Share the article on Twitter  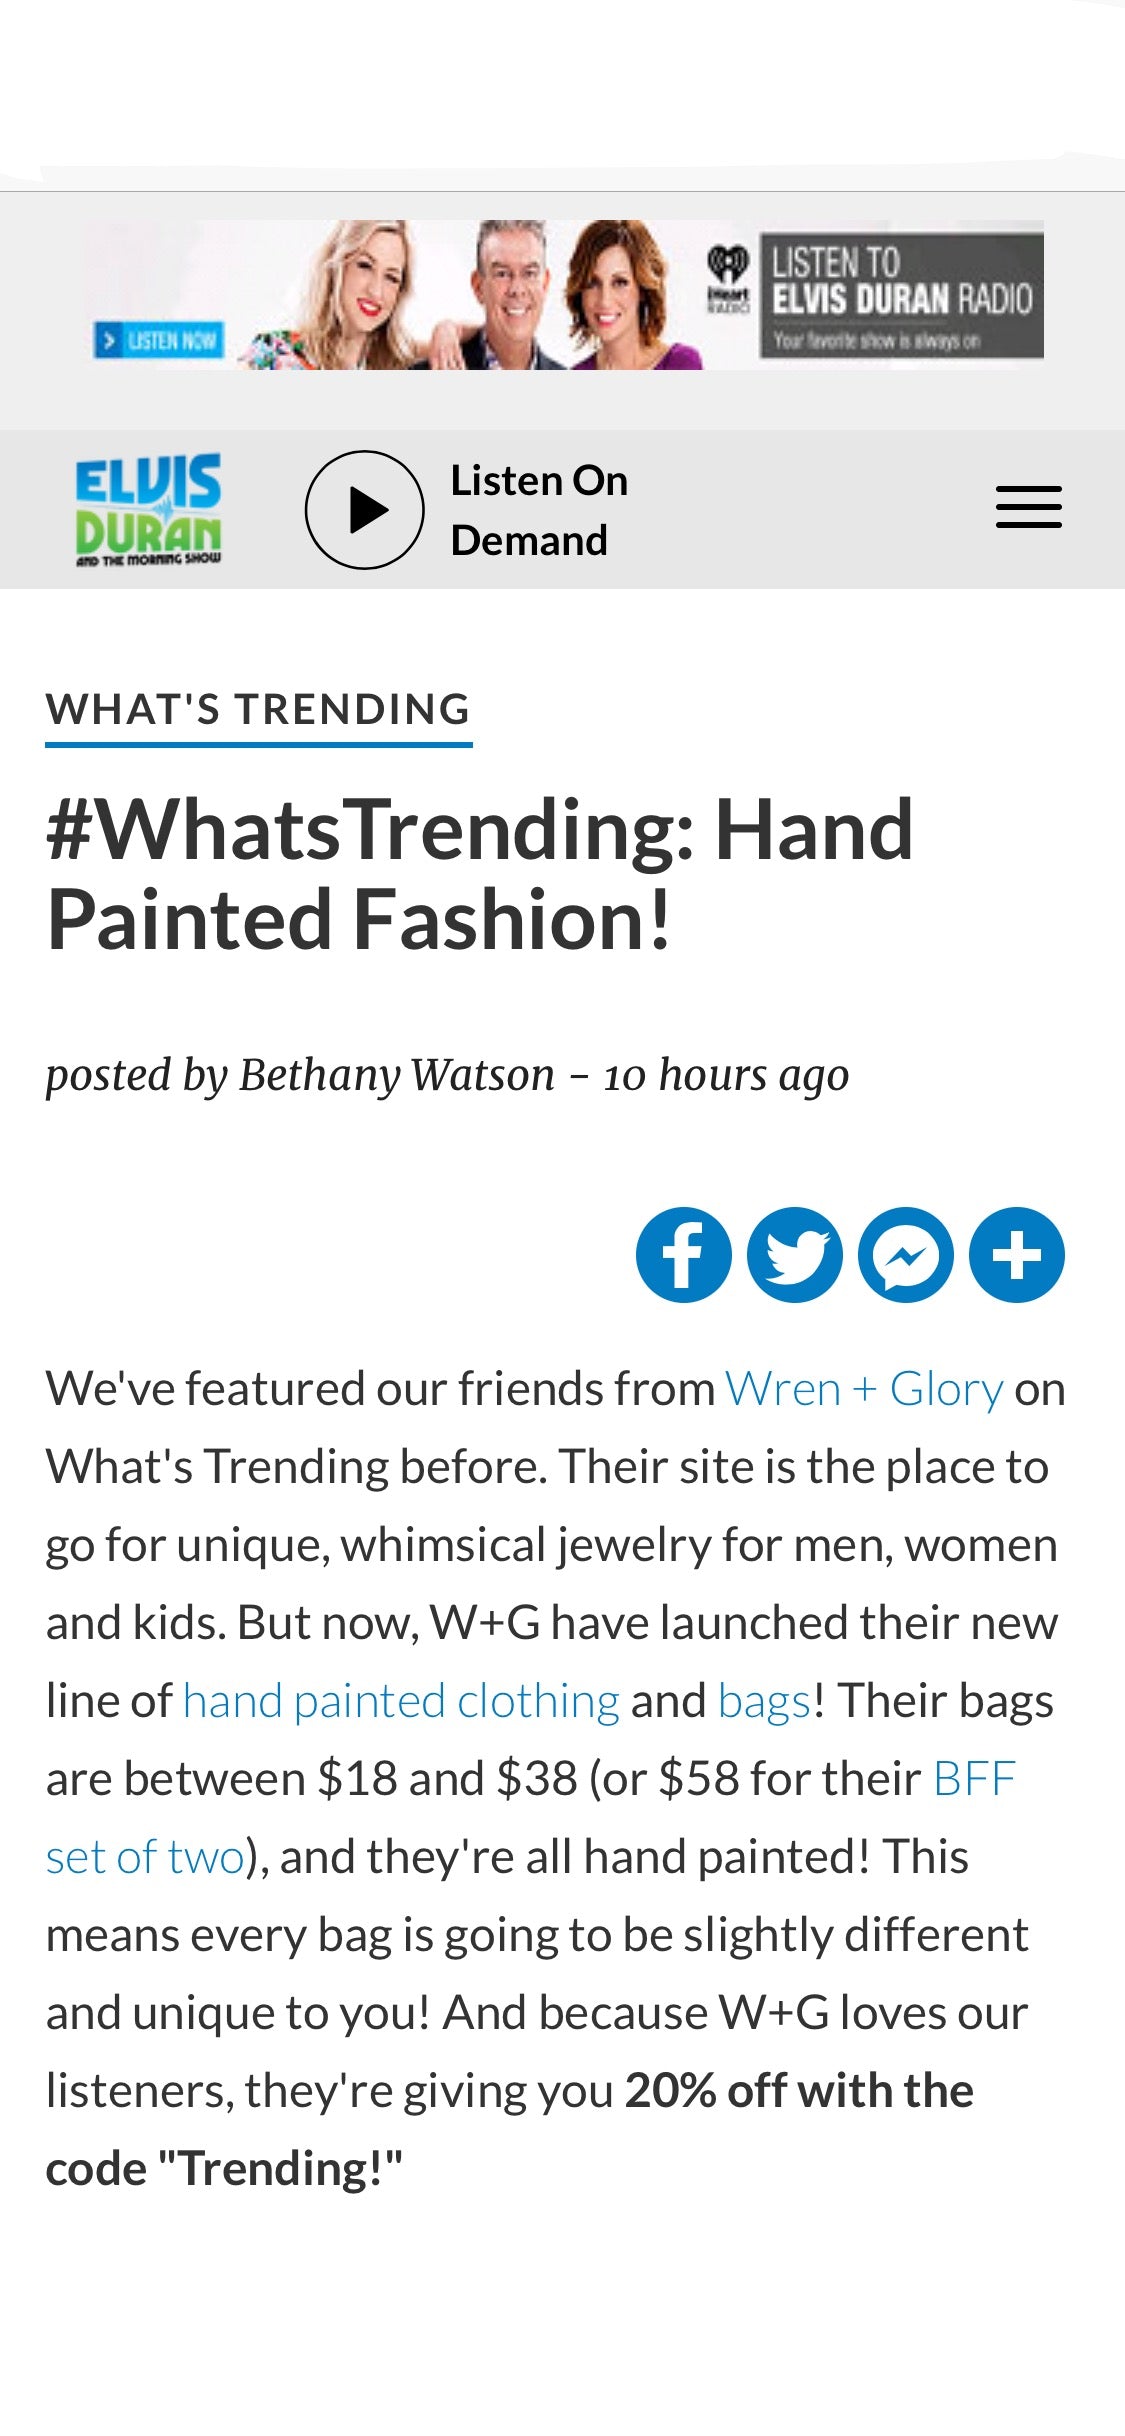tap(795, 1255)
